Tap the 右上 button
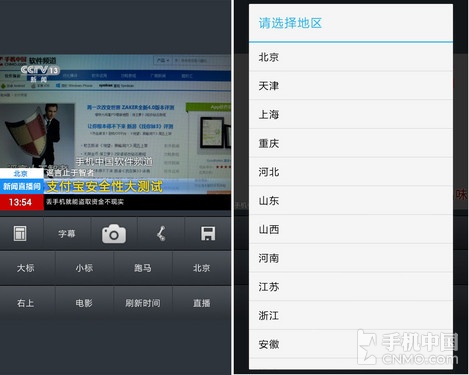The width and height of the screenshot is (469, 375). (26, 303)
